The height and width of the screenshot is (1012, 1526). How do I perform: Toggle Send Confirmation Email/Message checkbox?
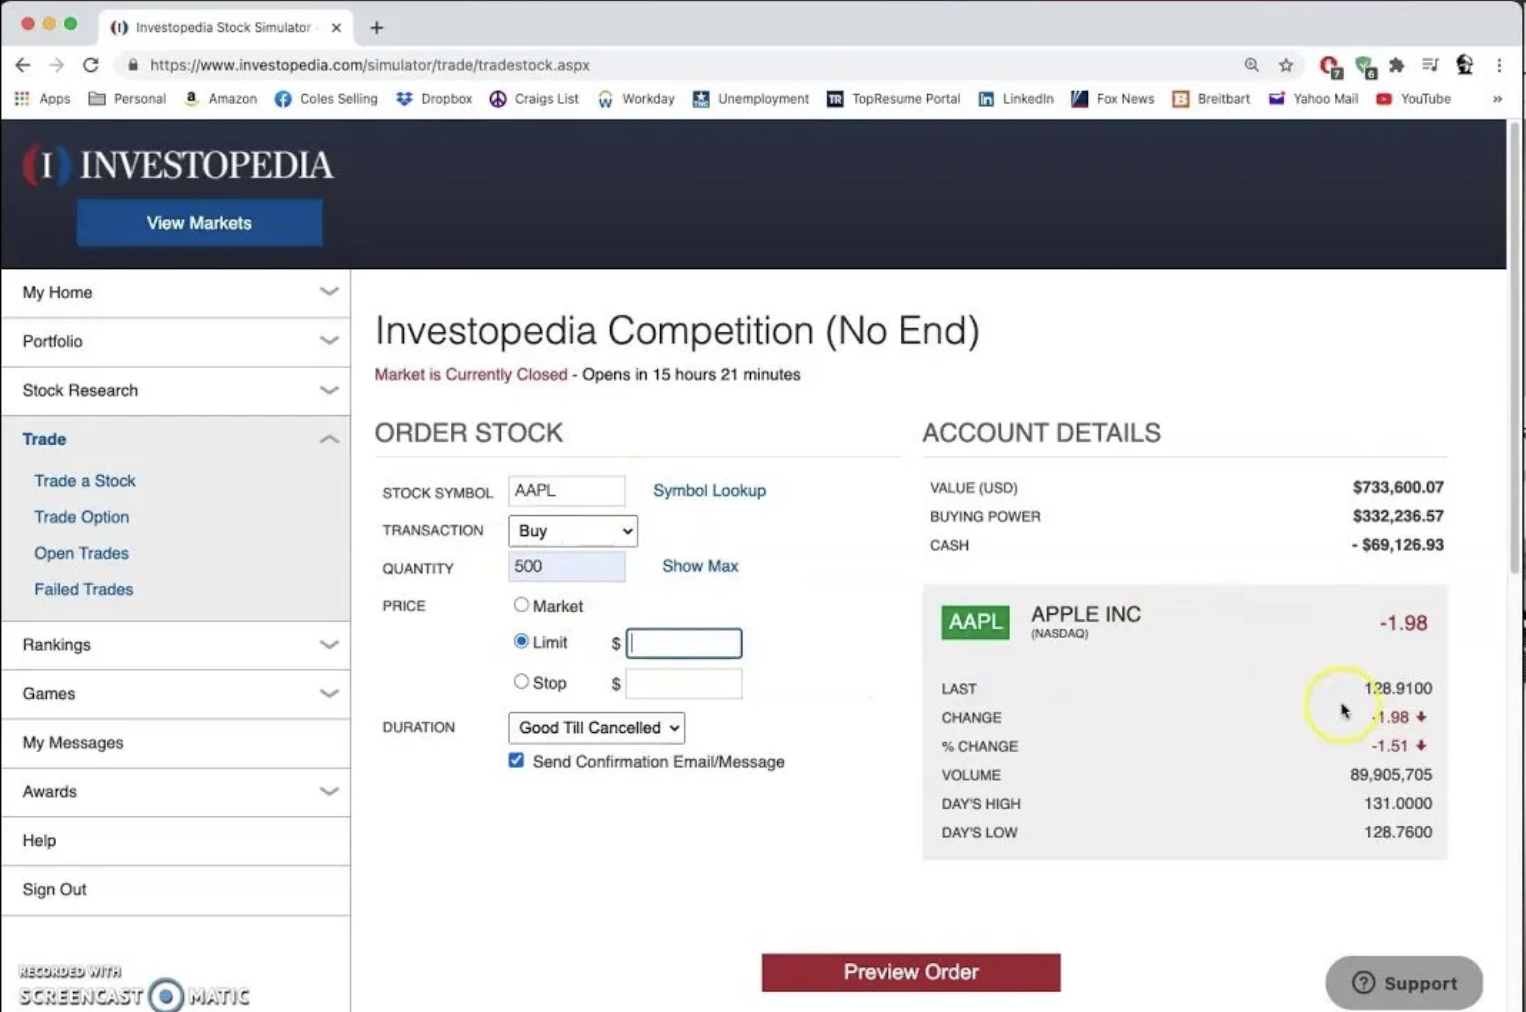(x=516, y=760)
